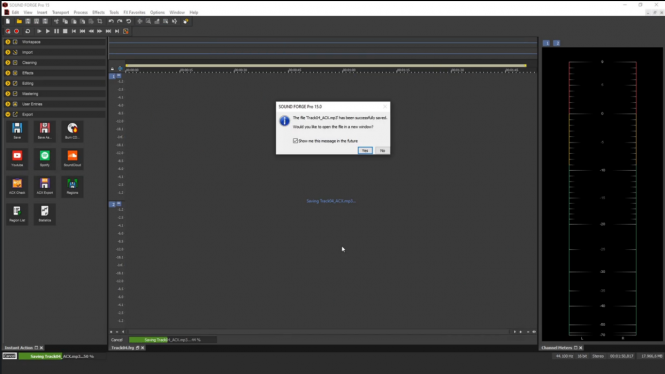Pause playback in transport bar
The height and width of the screenshot is (374, 665).
tap(56, 31)
